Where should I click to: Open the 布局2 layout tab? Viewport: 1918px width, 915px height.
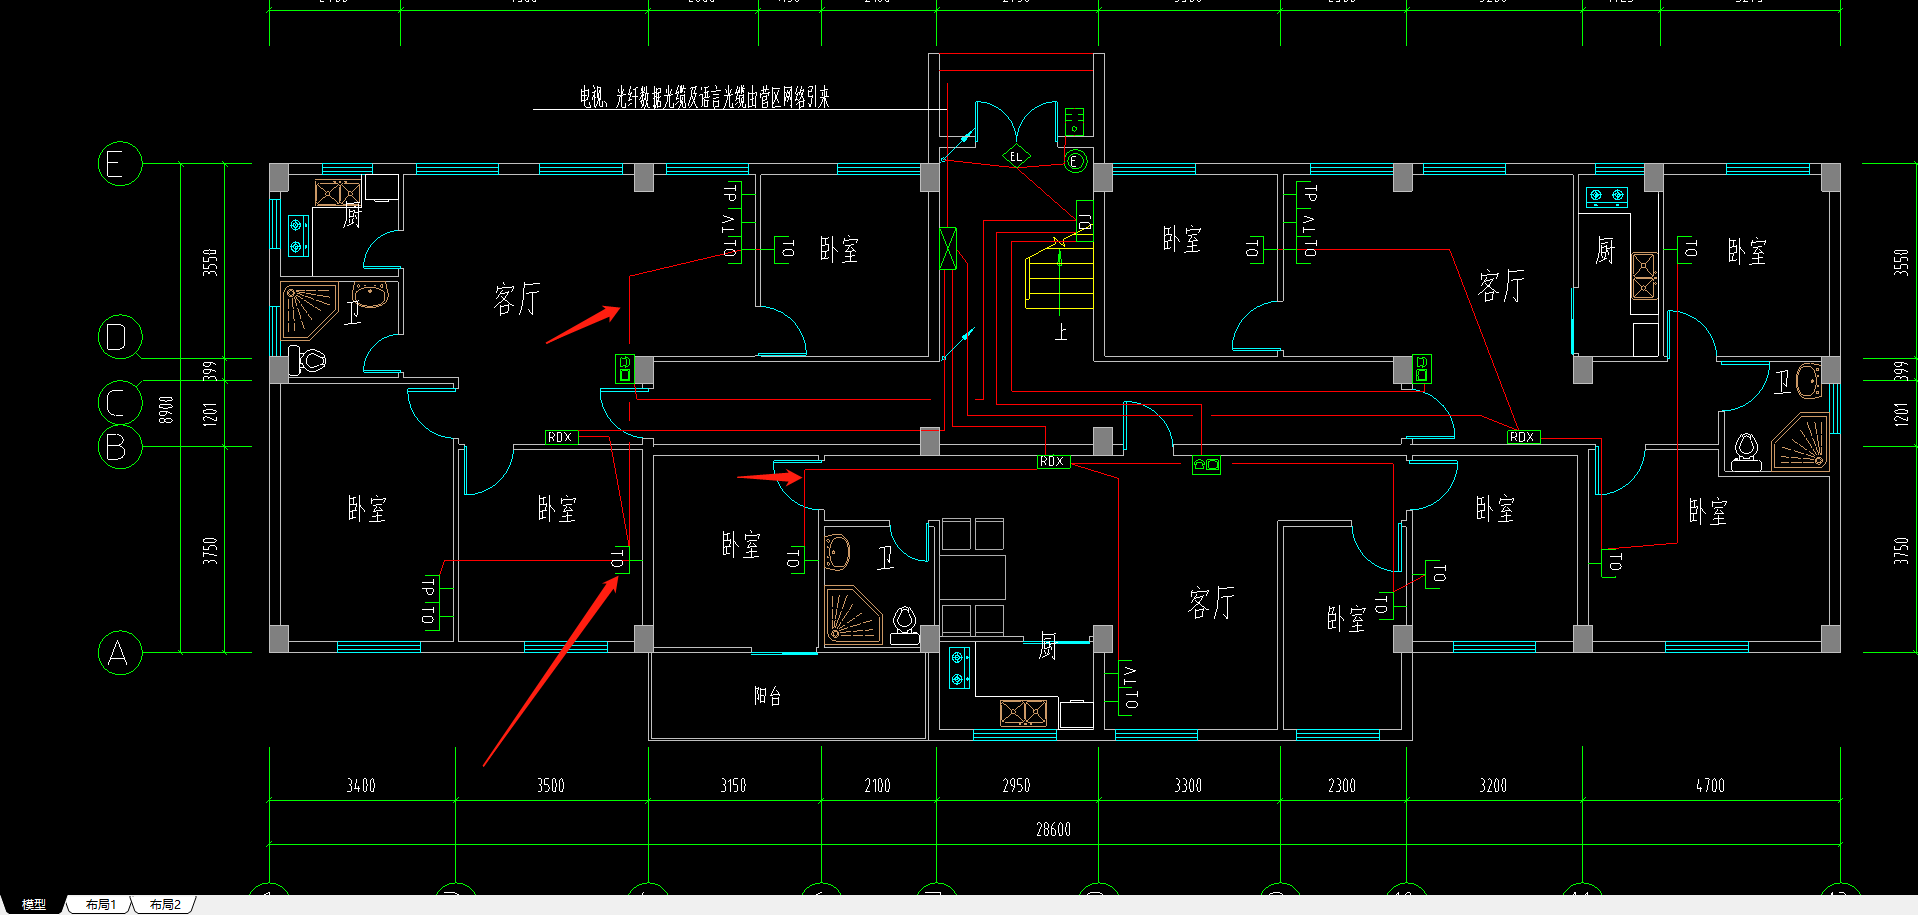(x=165, y=904)
